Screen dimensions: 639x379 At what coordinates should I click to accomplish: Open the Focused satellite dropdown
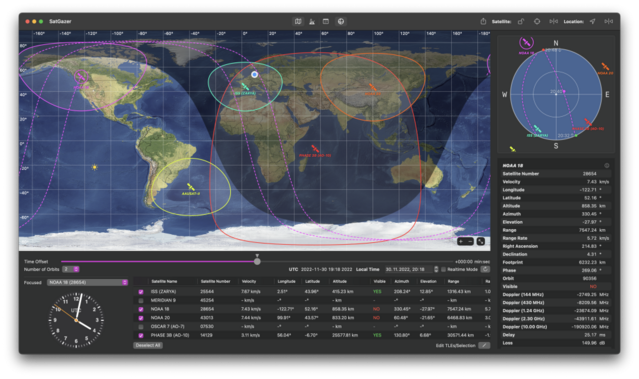coord(87,282)
